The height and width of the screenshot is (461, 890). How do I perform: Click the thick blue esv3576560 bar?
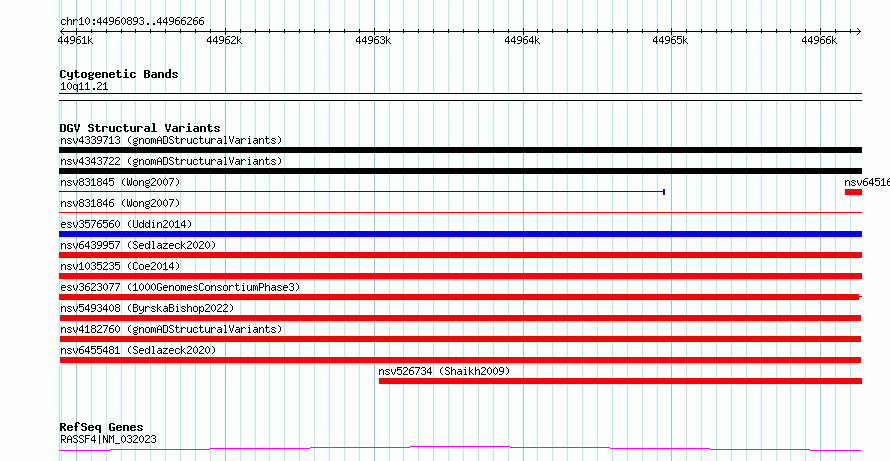460,234
